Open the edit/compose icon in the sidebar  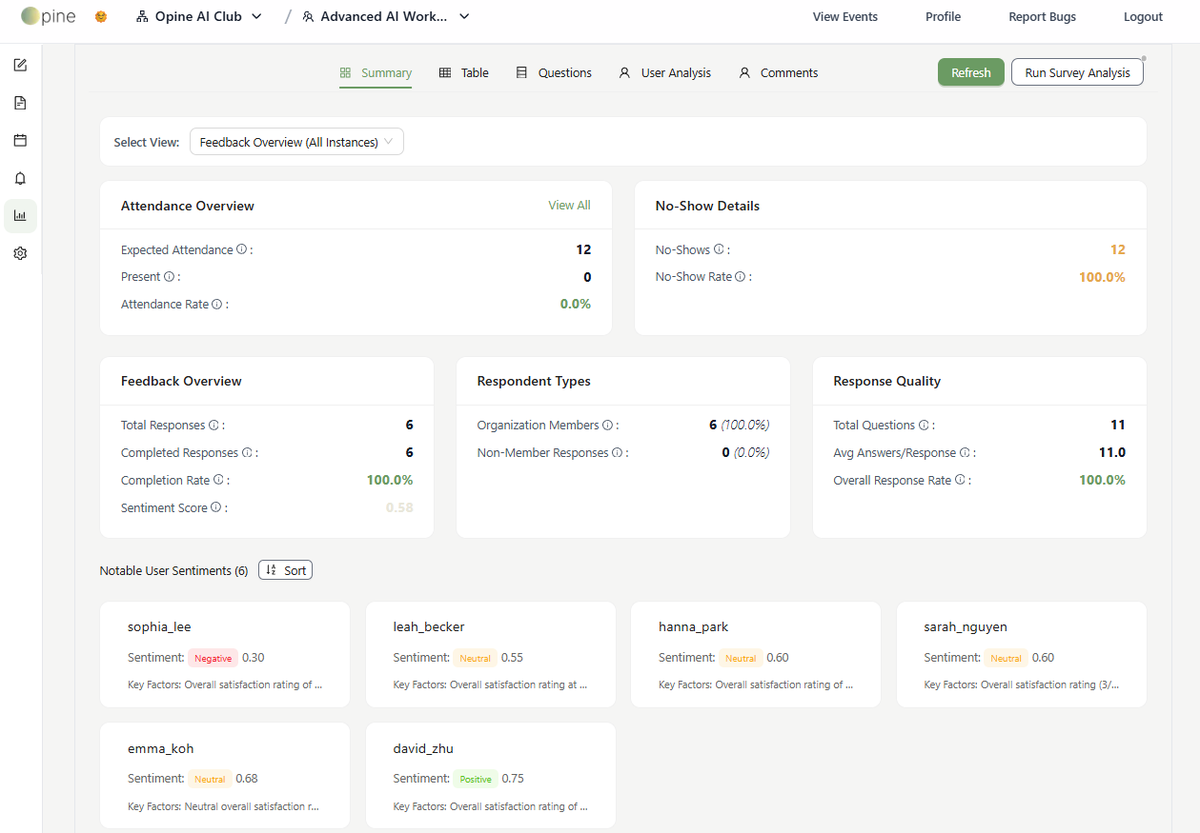[20, 66]
